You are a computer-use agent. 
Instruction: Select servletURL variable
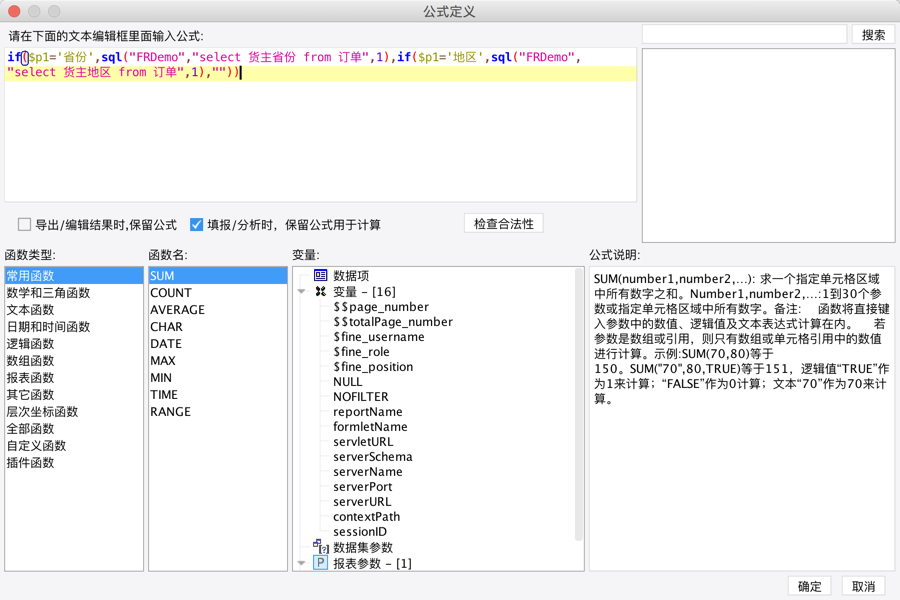tap(363, 442)
